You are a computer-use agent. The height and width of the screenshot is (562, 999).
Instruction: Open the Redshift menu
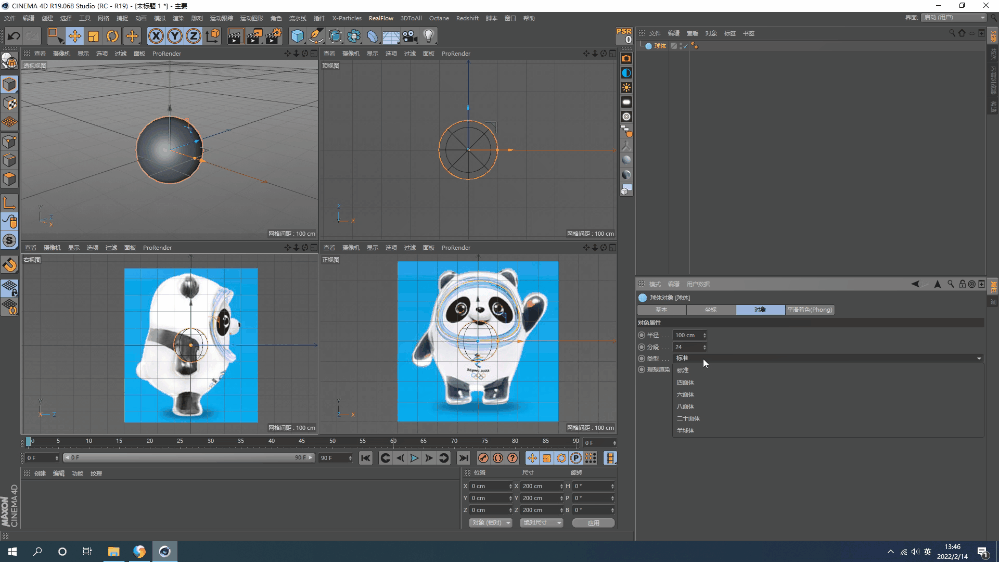tap(467, 18)
